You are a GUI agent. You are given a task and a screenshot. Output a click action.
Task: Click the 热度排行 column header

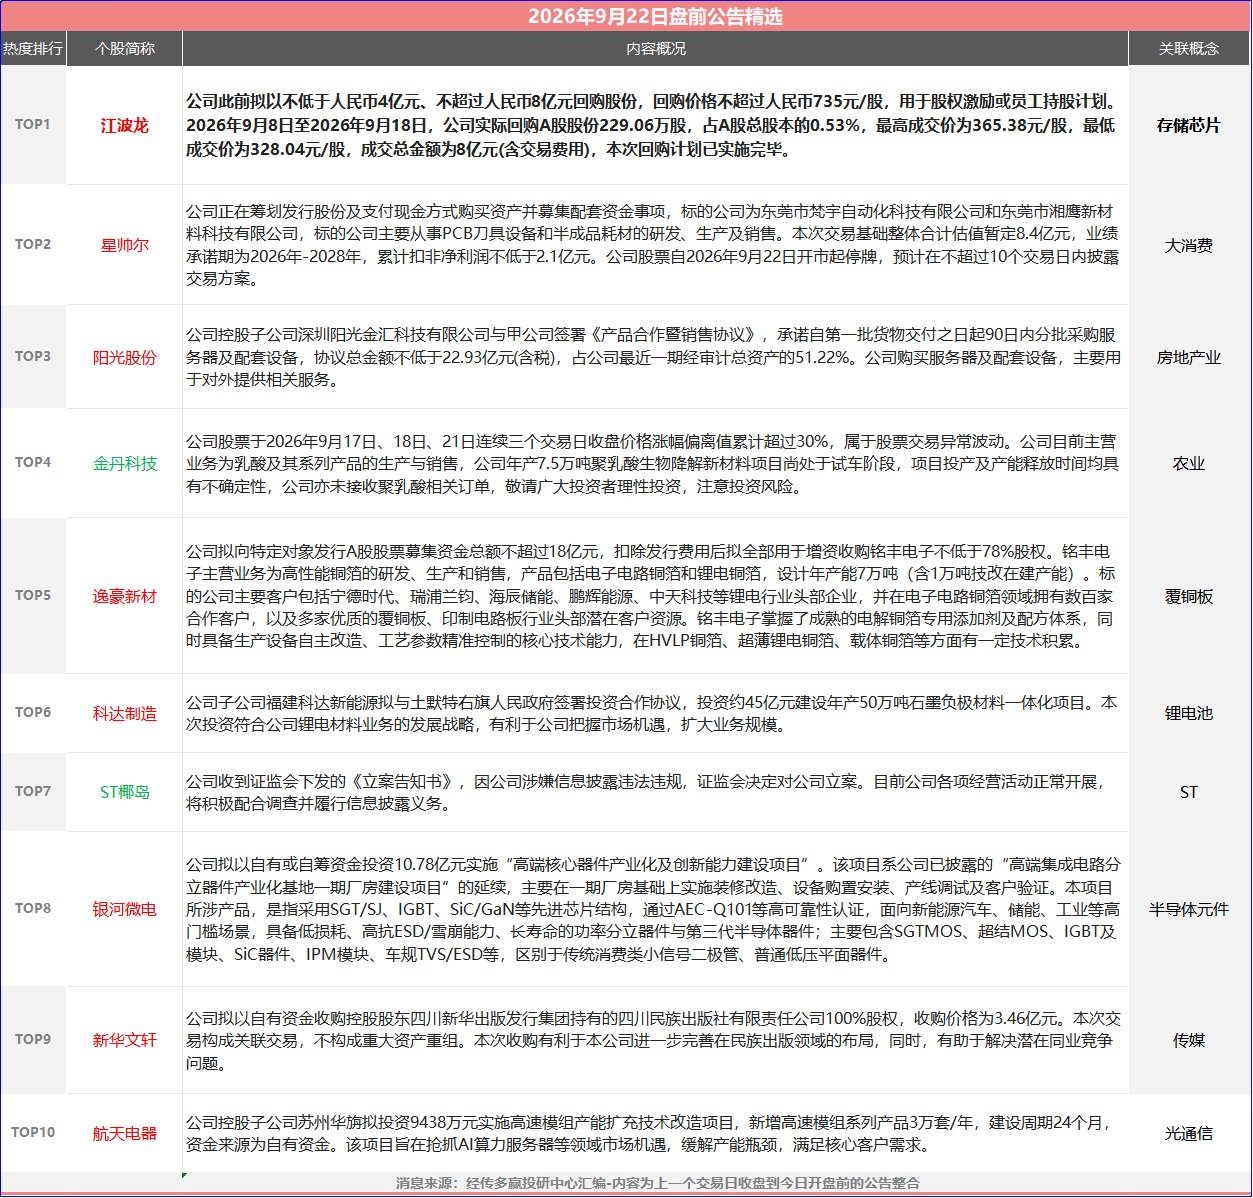click(33, 48)
